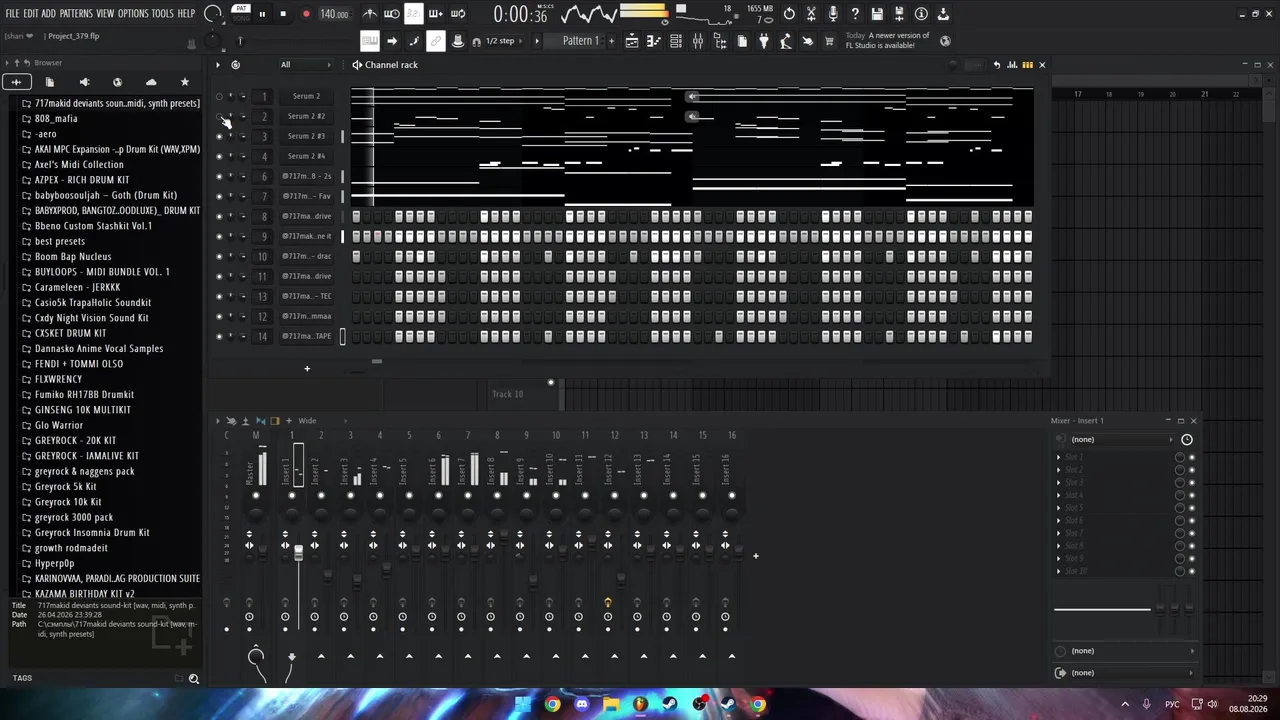Open the VIEW menu

[x=105, y=14]
